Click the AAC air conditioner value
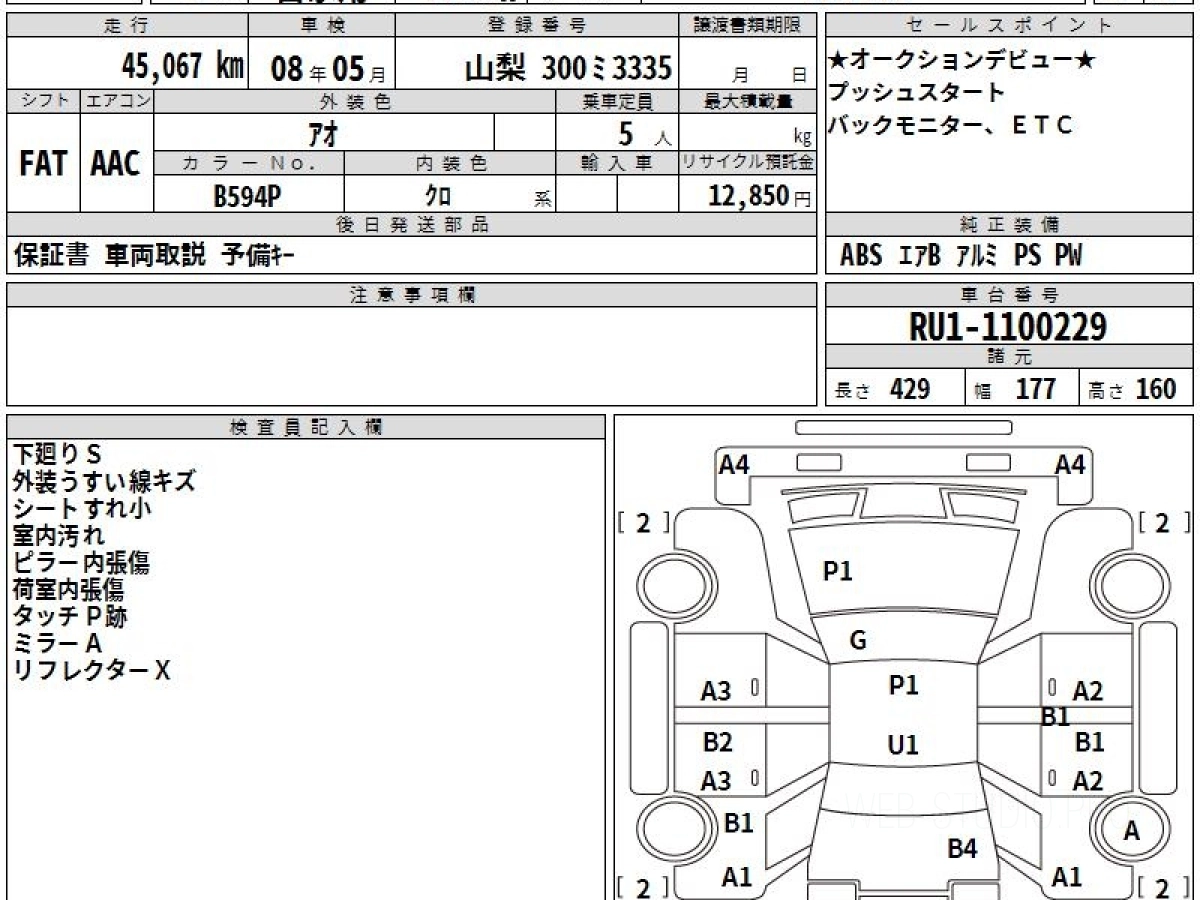This screenshot has width=1200, height=900. [x=116, y=164]
